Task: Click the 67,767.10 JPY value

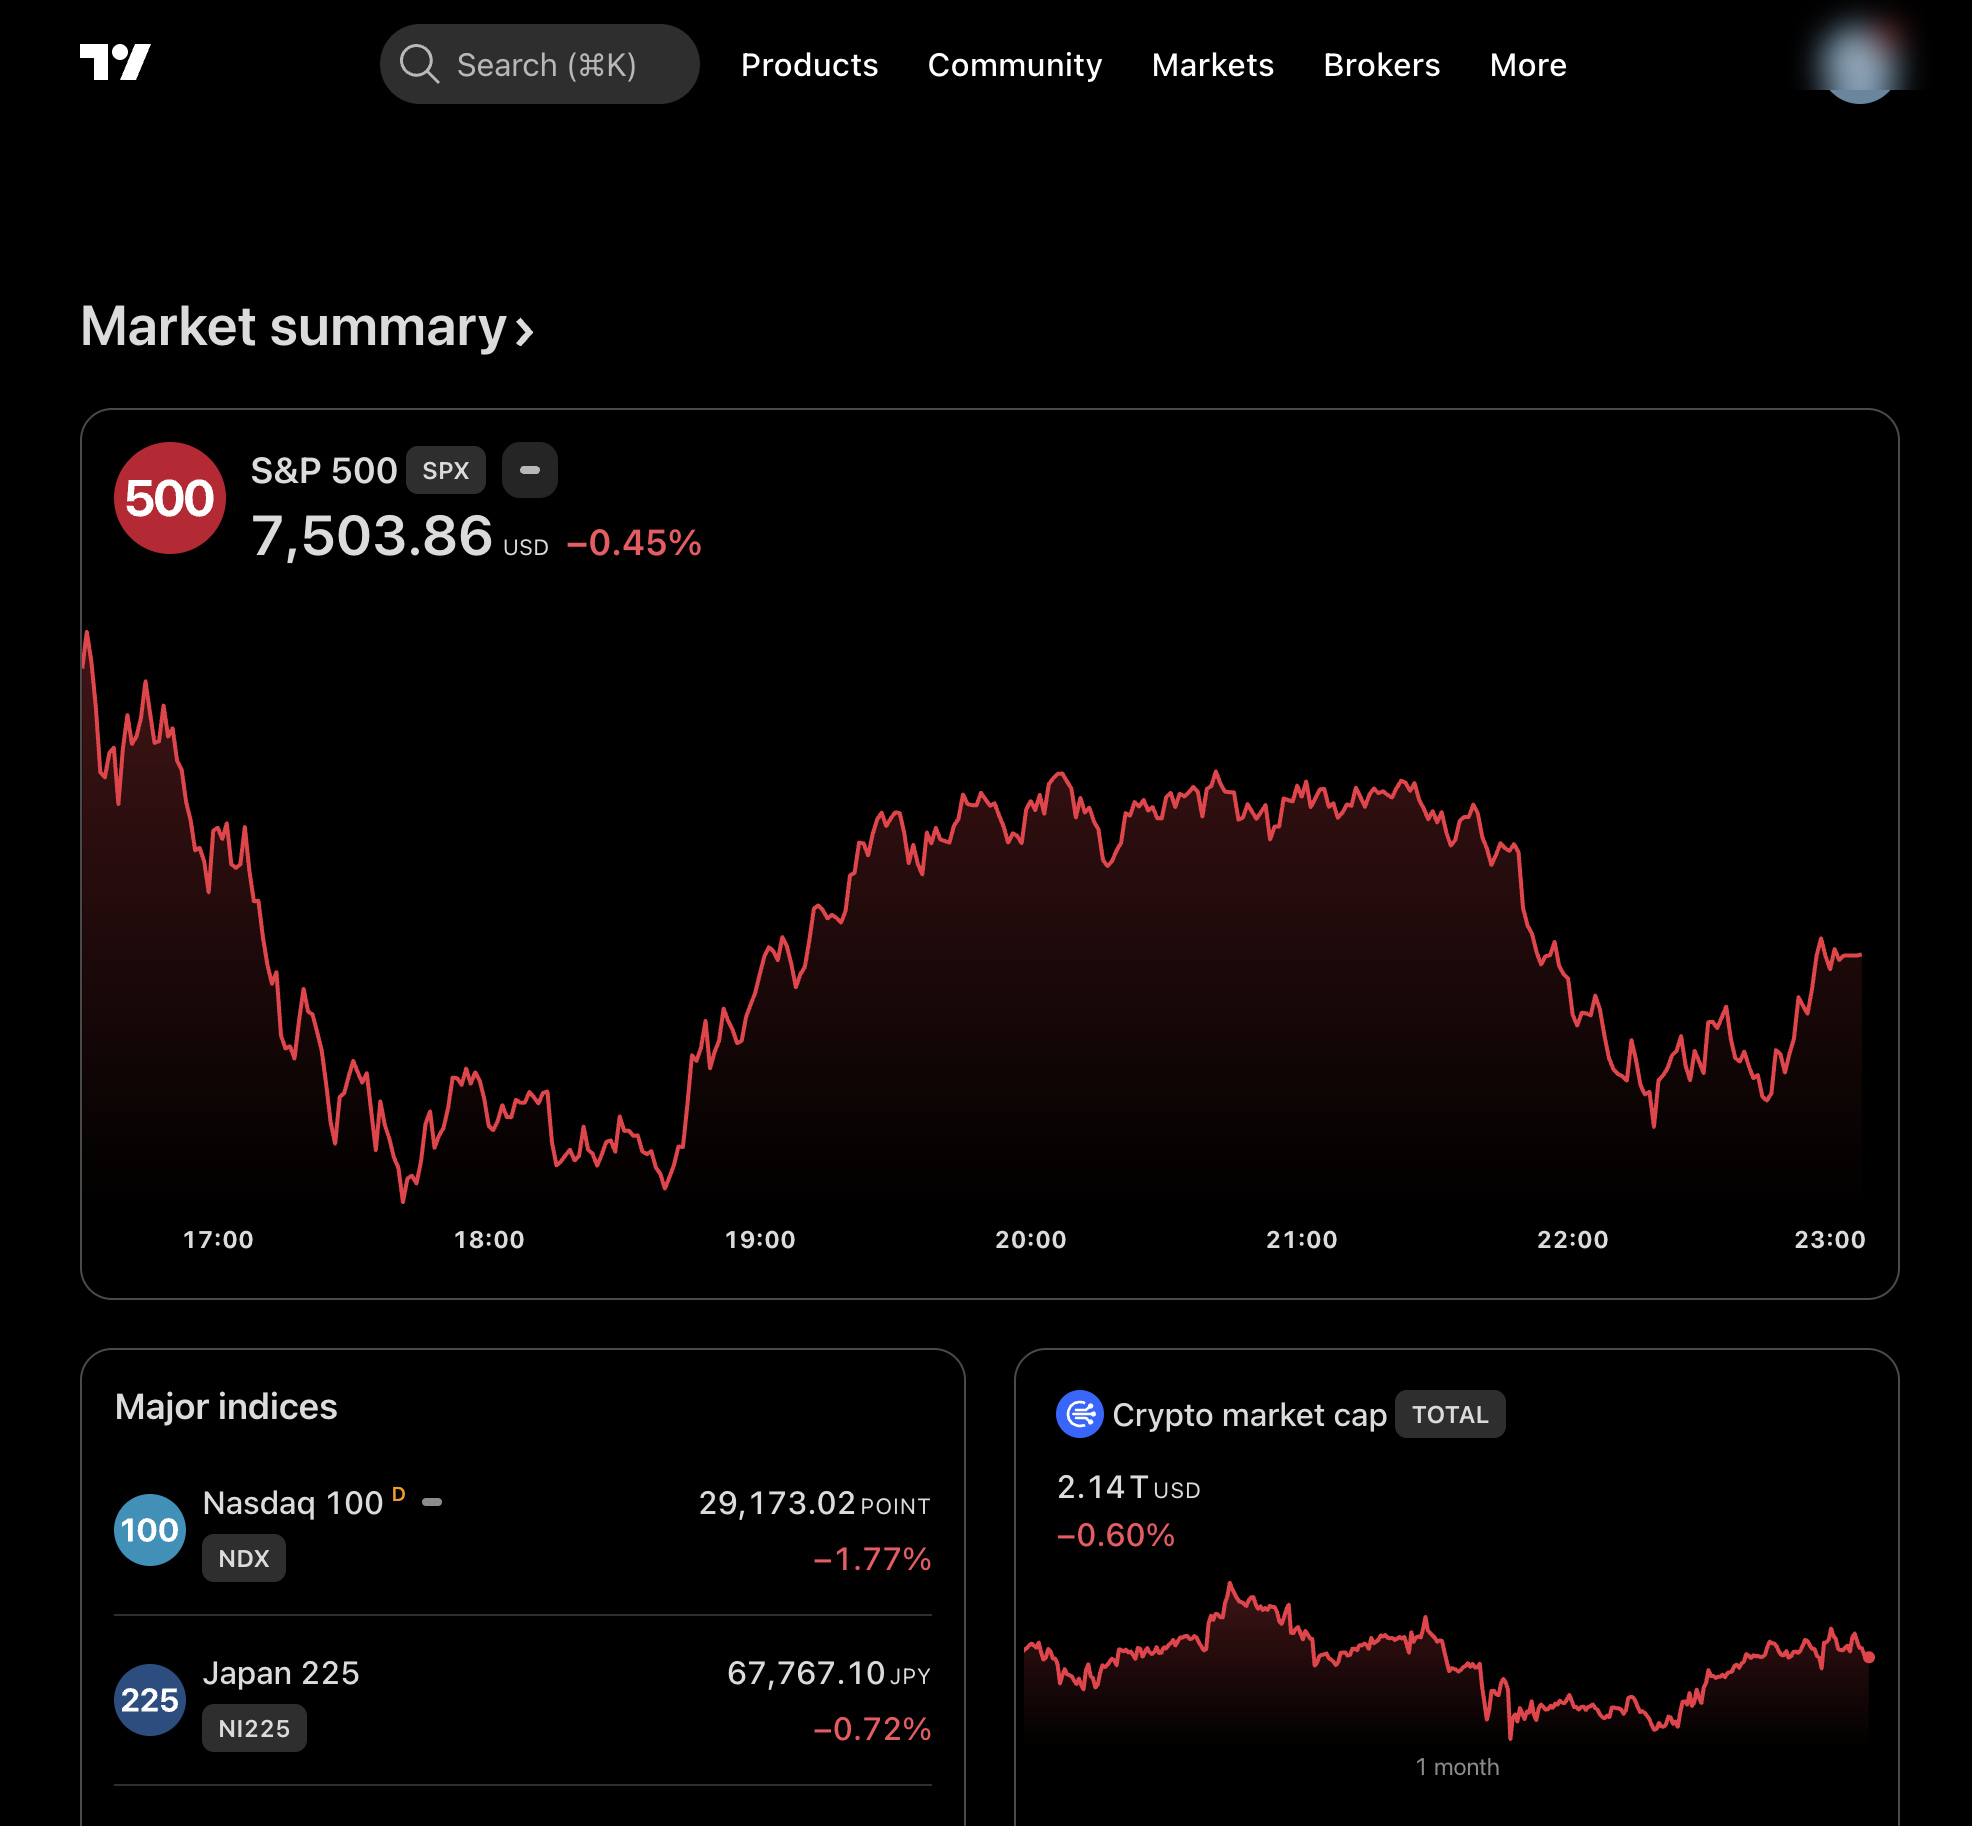Action: click(x=829, y=1673)
